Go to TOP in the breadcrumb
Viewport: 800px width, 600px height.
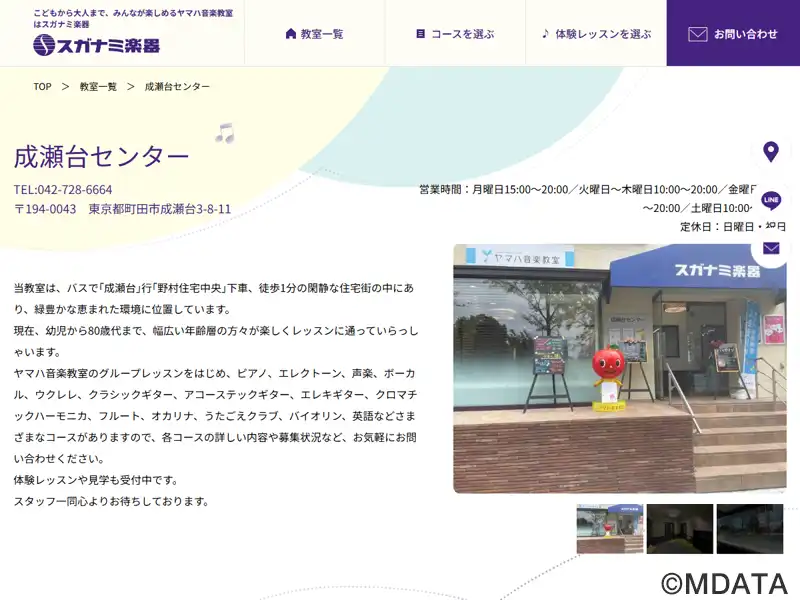[x=42, y=87]
